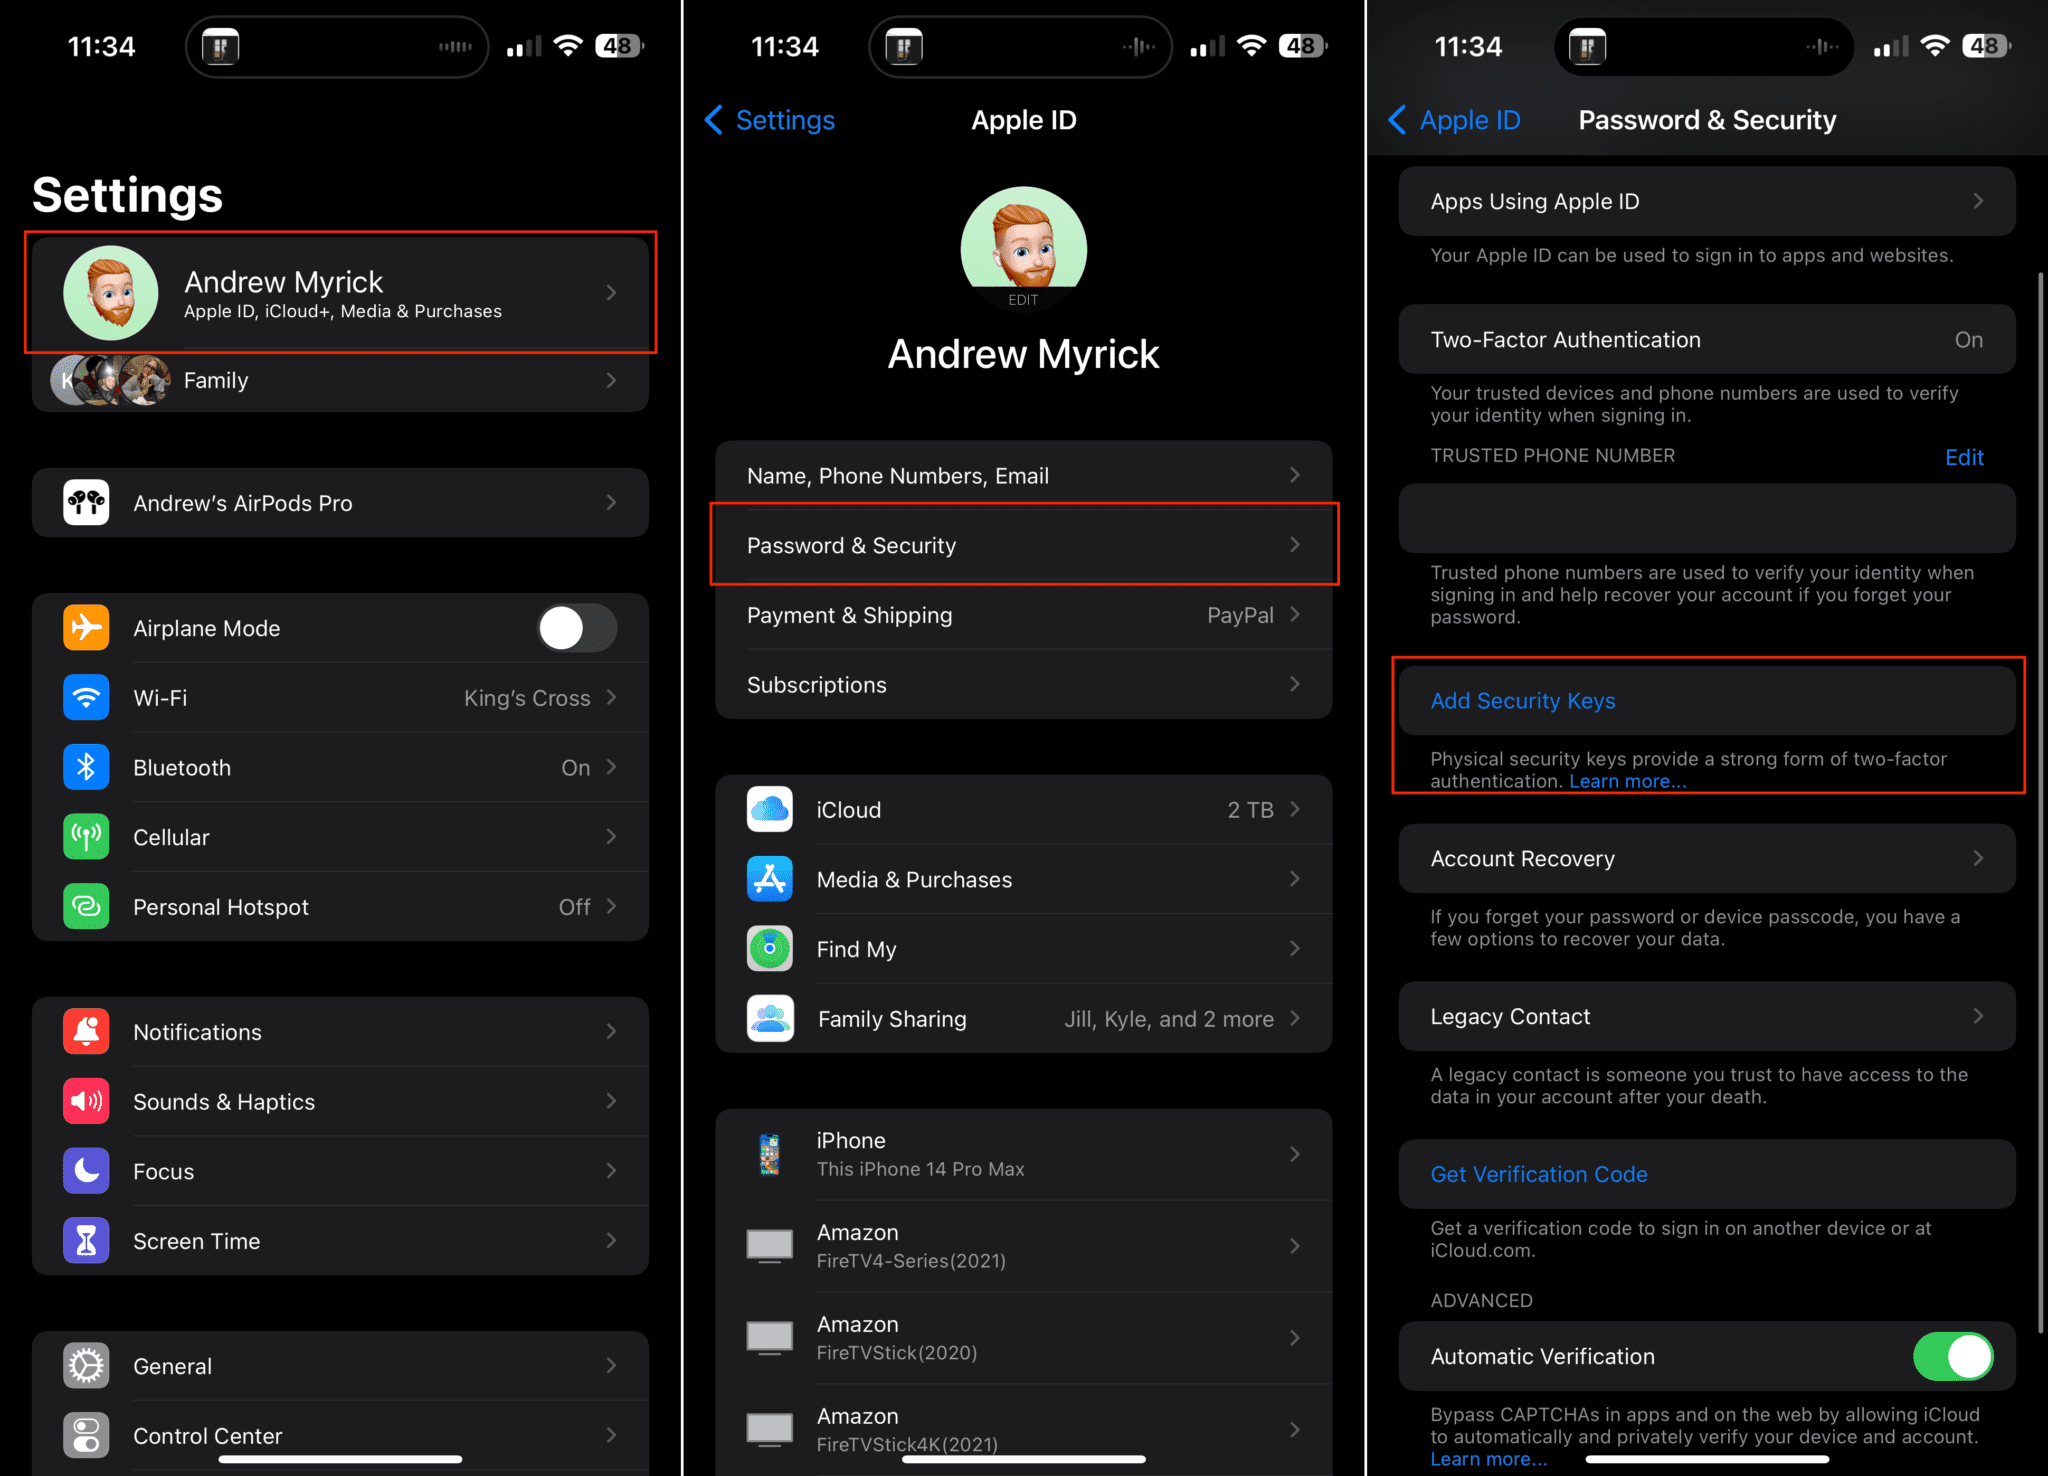
Task: Select the iCloud icon
Action: [x=769, y=809]
